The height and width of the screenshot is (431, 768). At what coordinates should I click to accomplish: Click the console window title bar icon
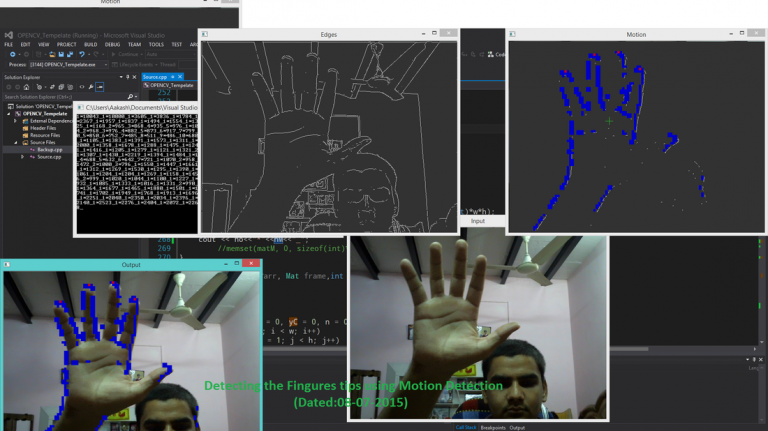[80, 107]
